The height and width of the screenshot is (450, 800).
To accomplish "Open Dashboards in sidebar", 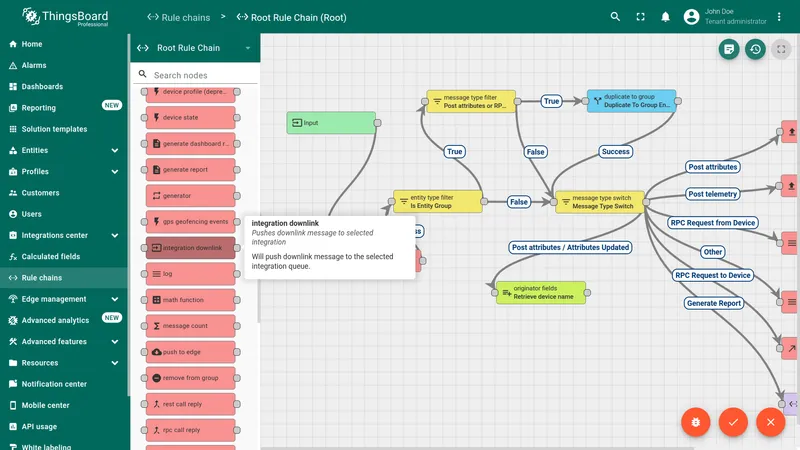I will [x=64, y=87].
